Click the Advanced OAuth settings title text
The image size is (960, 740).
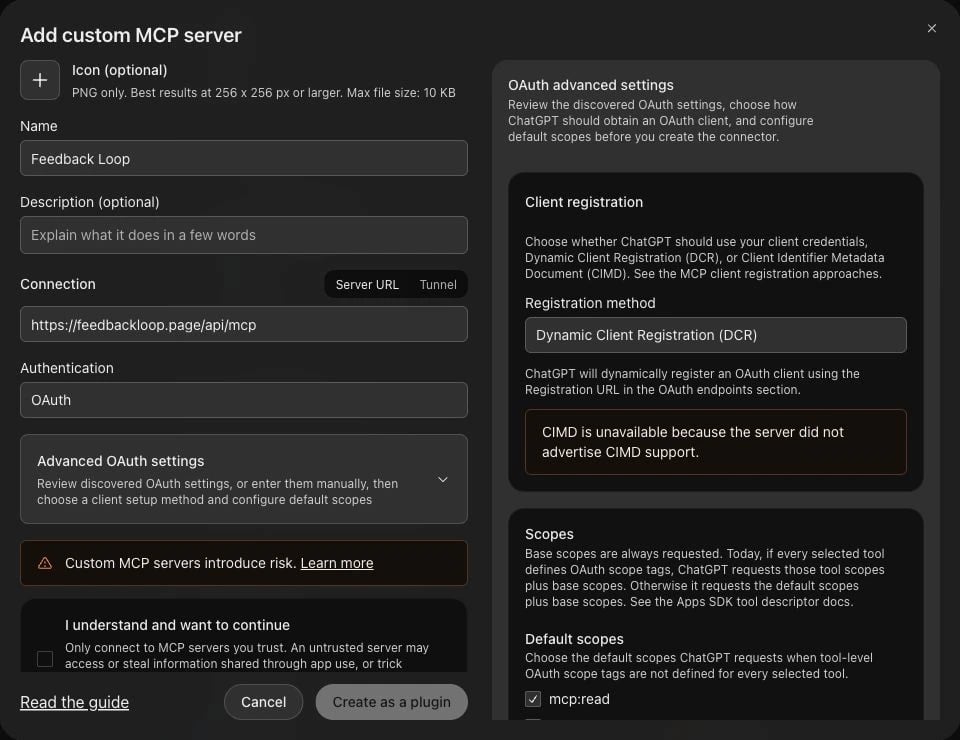[121, 461]
